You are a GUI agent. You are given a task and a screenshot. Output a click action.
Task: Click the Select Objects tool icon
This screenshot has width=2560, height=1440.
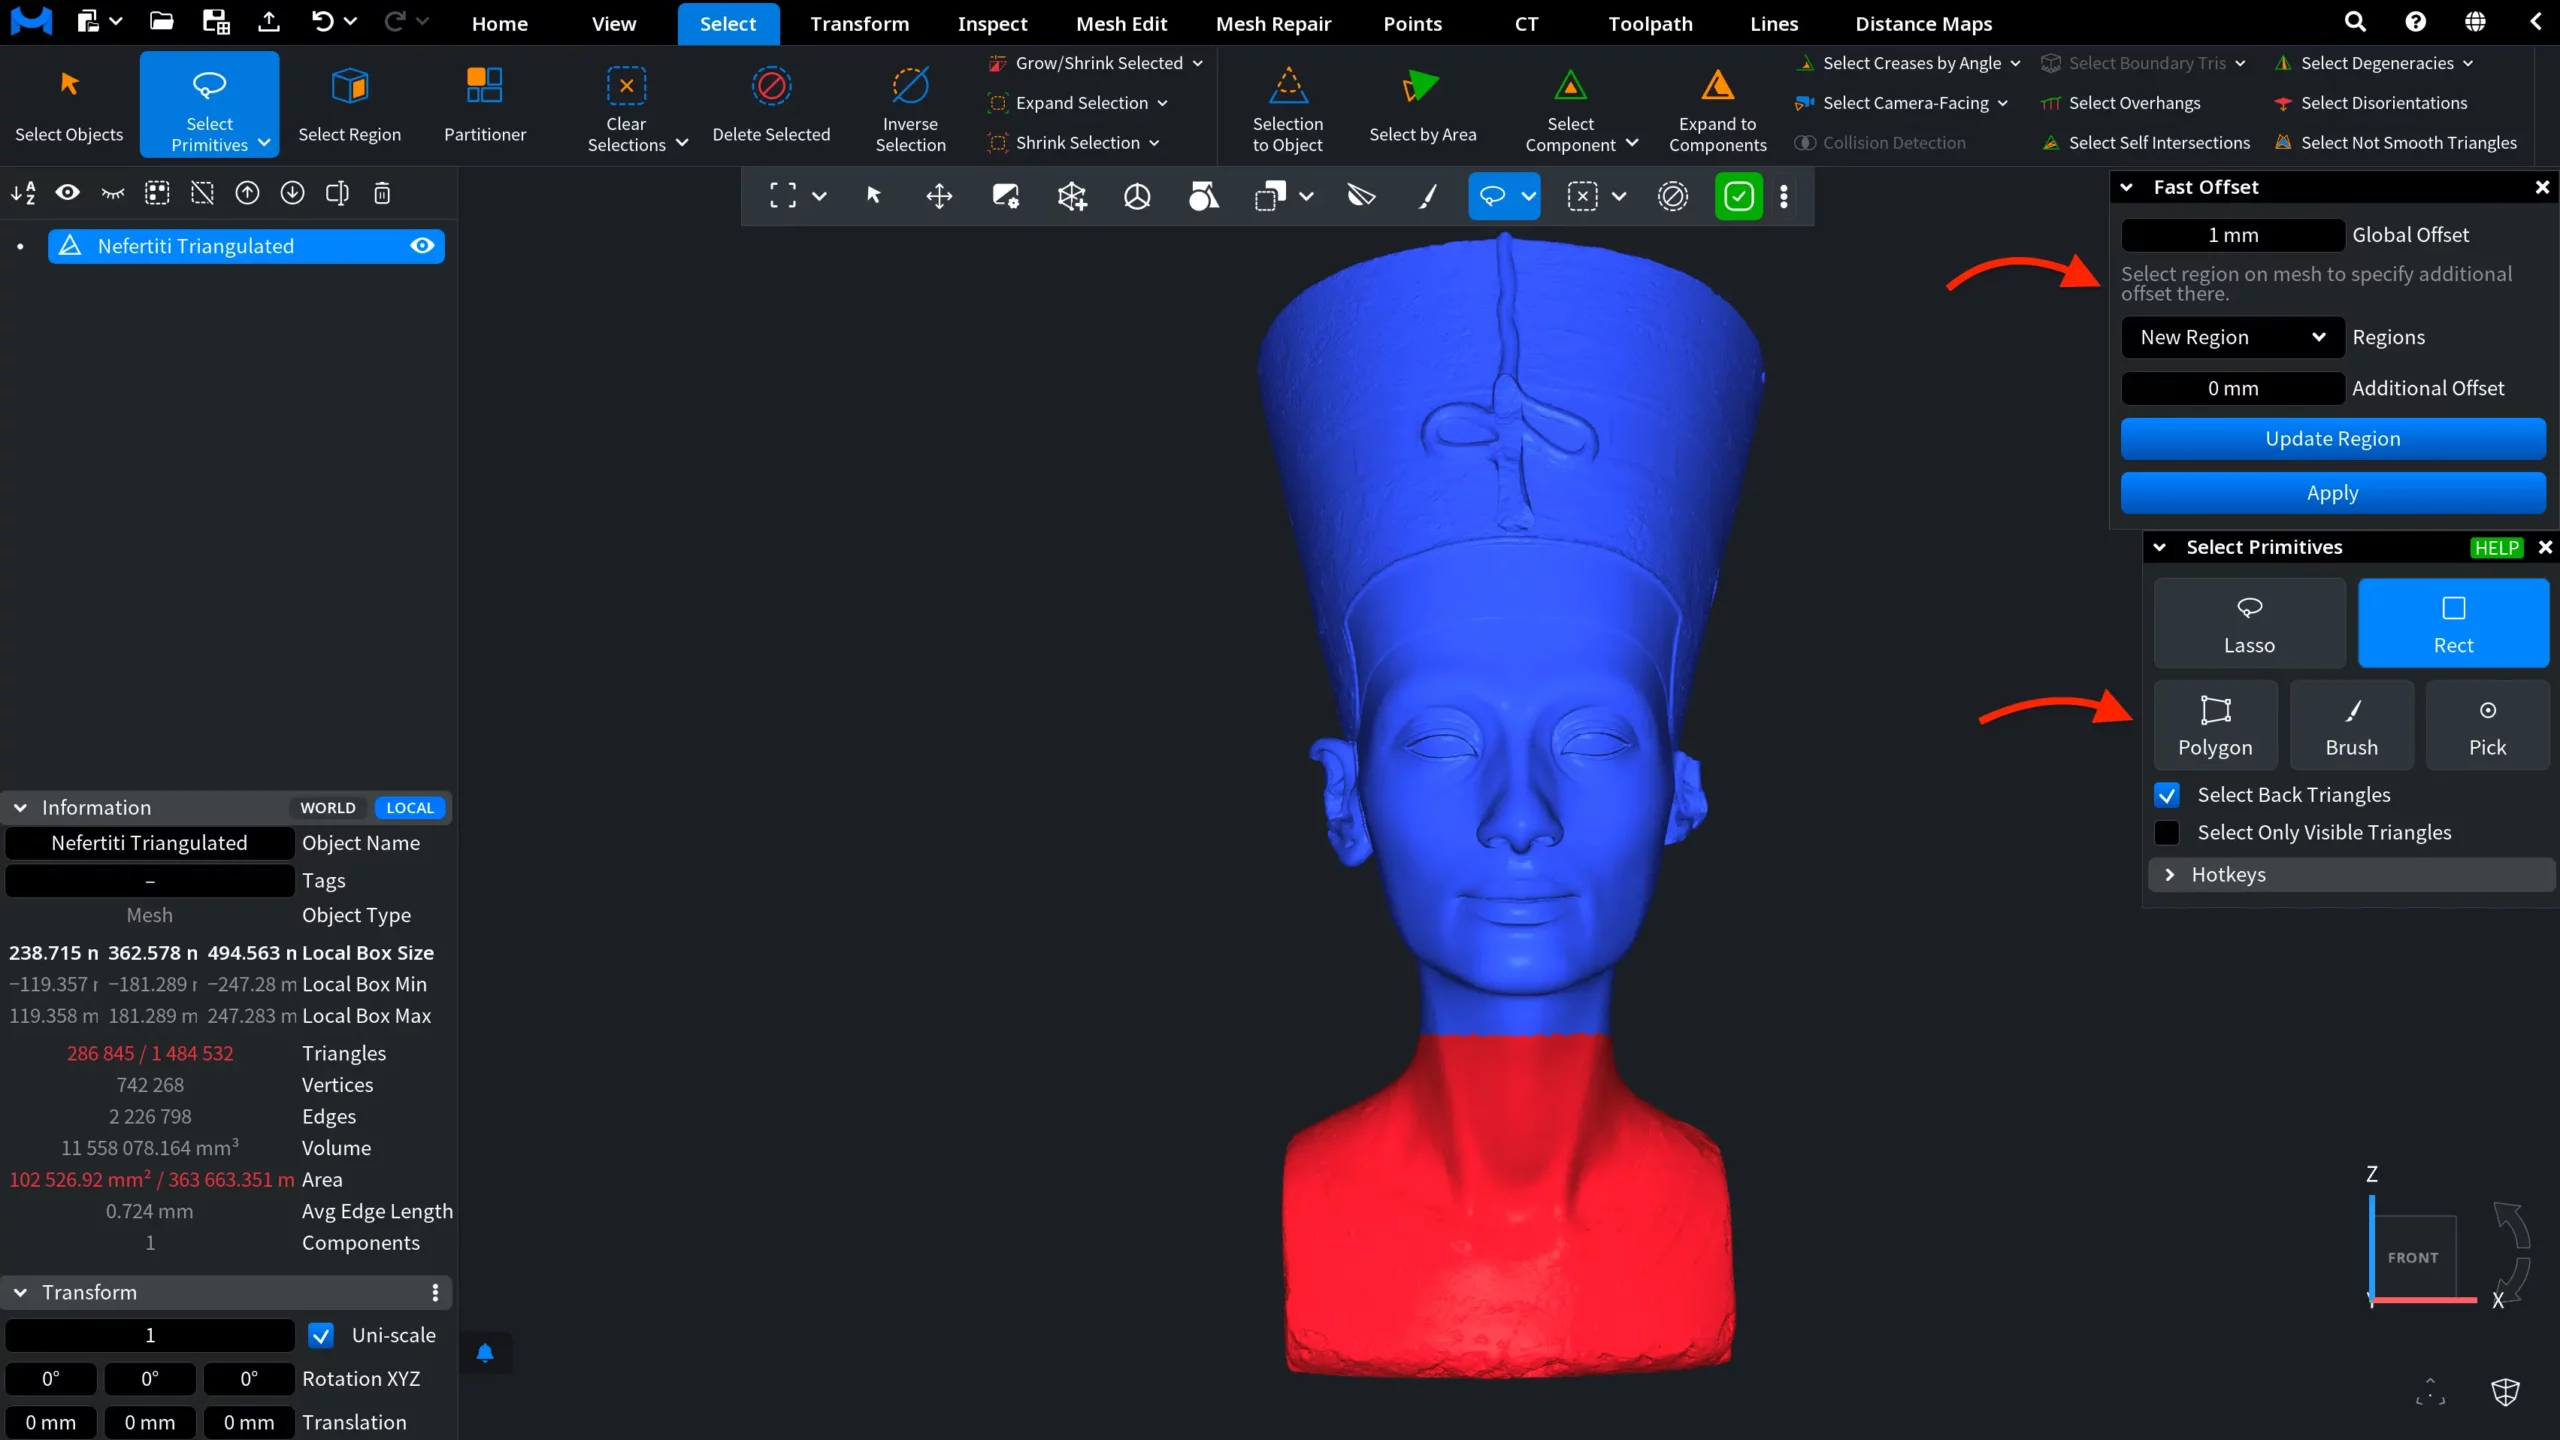point(69,84)
